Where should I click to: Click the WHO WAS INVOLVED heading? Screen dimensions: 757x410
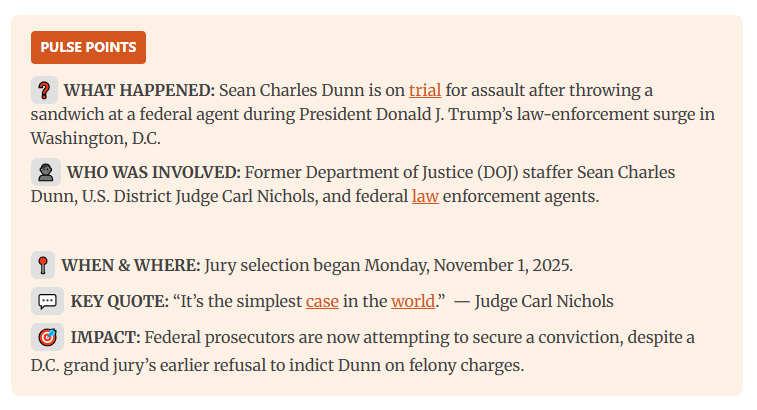click(153, 172)
